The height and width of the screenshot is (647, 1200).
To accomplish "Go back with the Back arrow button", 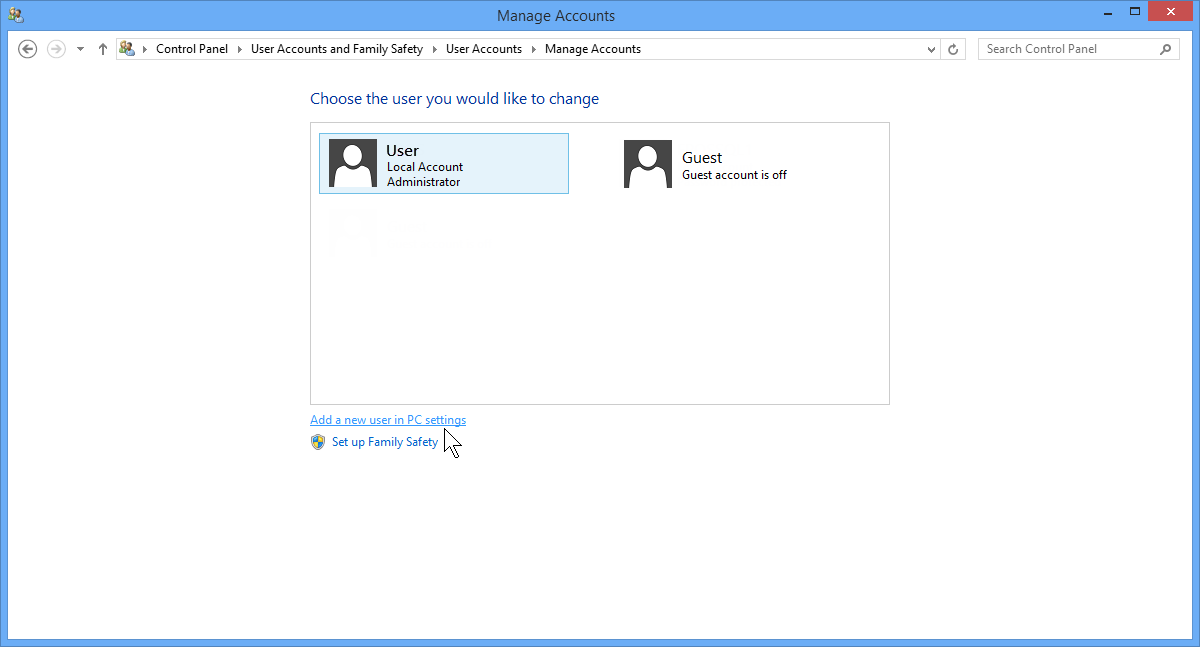I will (28, 49).
